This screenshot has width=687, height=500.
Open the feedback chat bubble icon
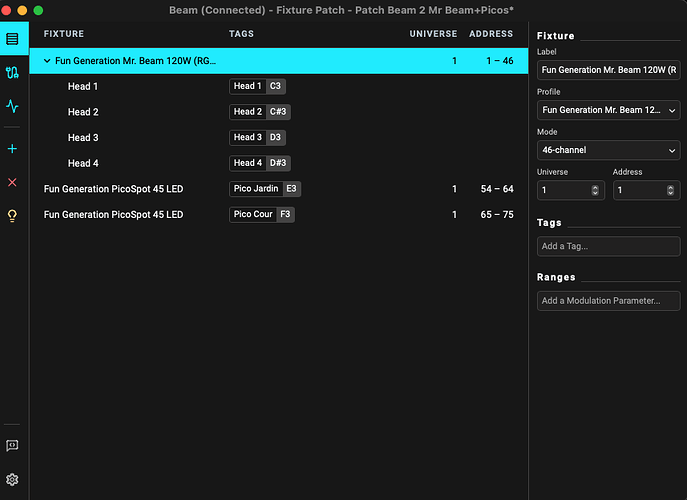coord(12,446)
